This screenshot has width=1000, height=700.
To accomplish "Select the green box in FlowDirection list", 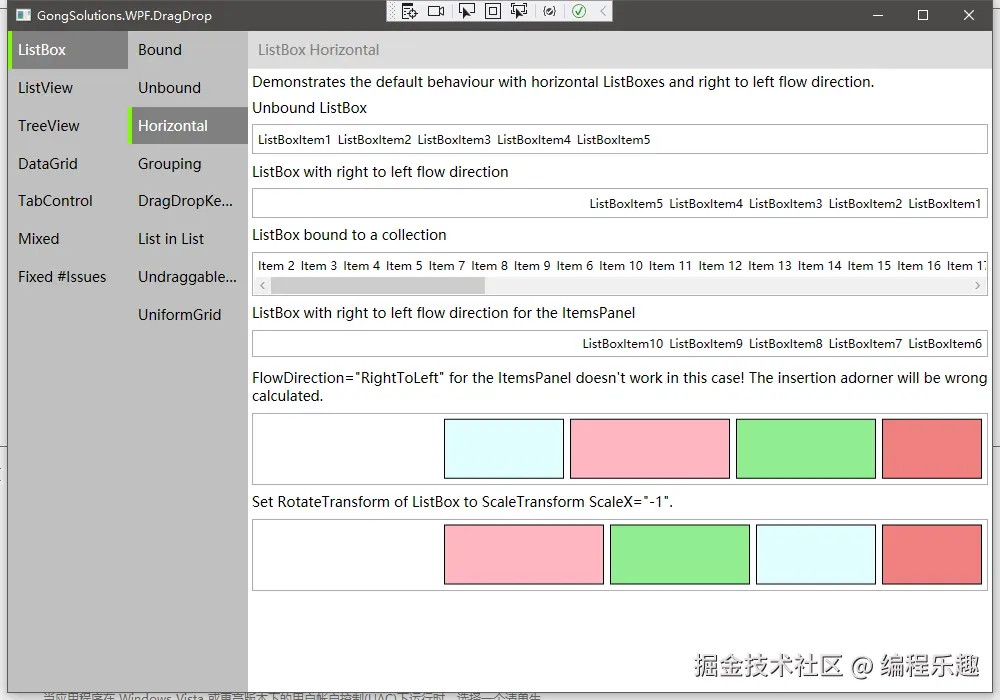I will point(805,449).
